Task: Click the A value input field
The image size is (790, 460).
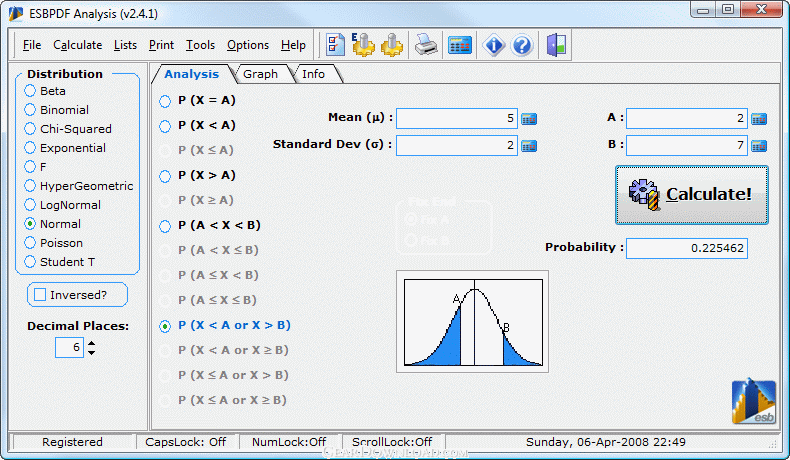Action: pos(687,119)
